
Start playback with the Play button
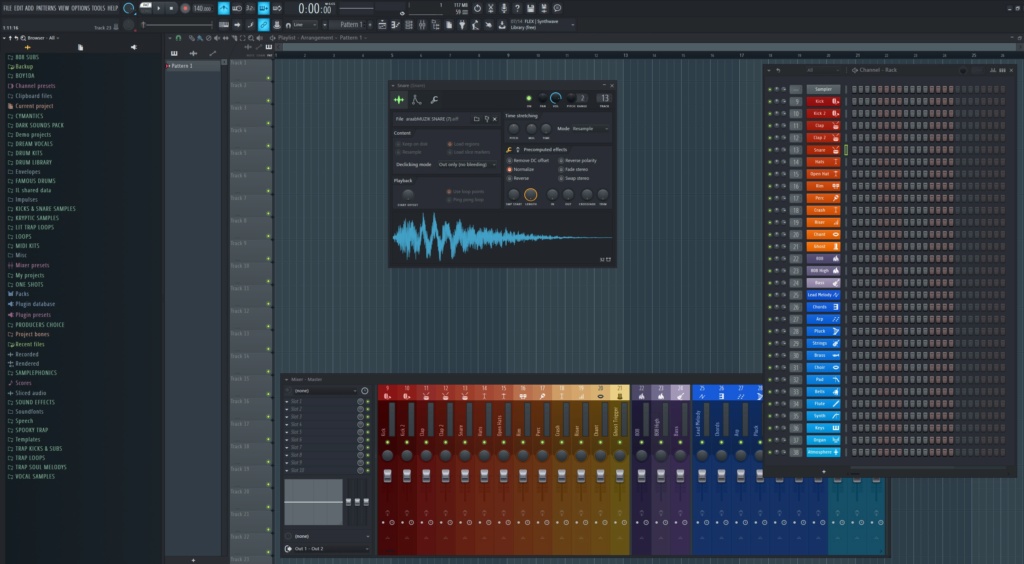(159, 8)
